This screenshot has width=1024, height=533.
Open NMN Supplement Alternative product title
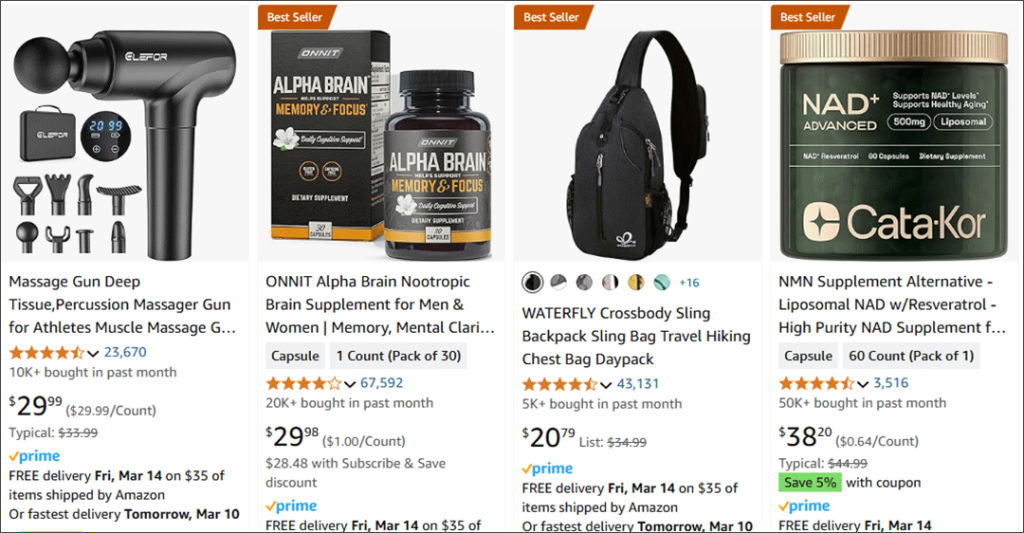click(892, 304)
